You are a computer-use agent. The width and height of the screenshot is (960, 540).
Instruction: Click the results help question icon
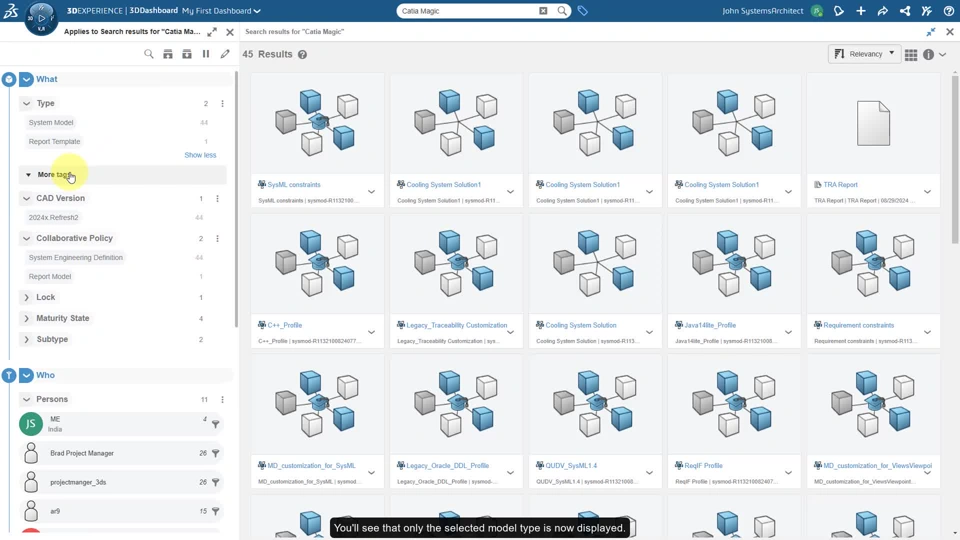[302, 54]
